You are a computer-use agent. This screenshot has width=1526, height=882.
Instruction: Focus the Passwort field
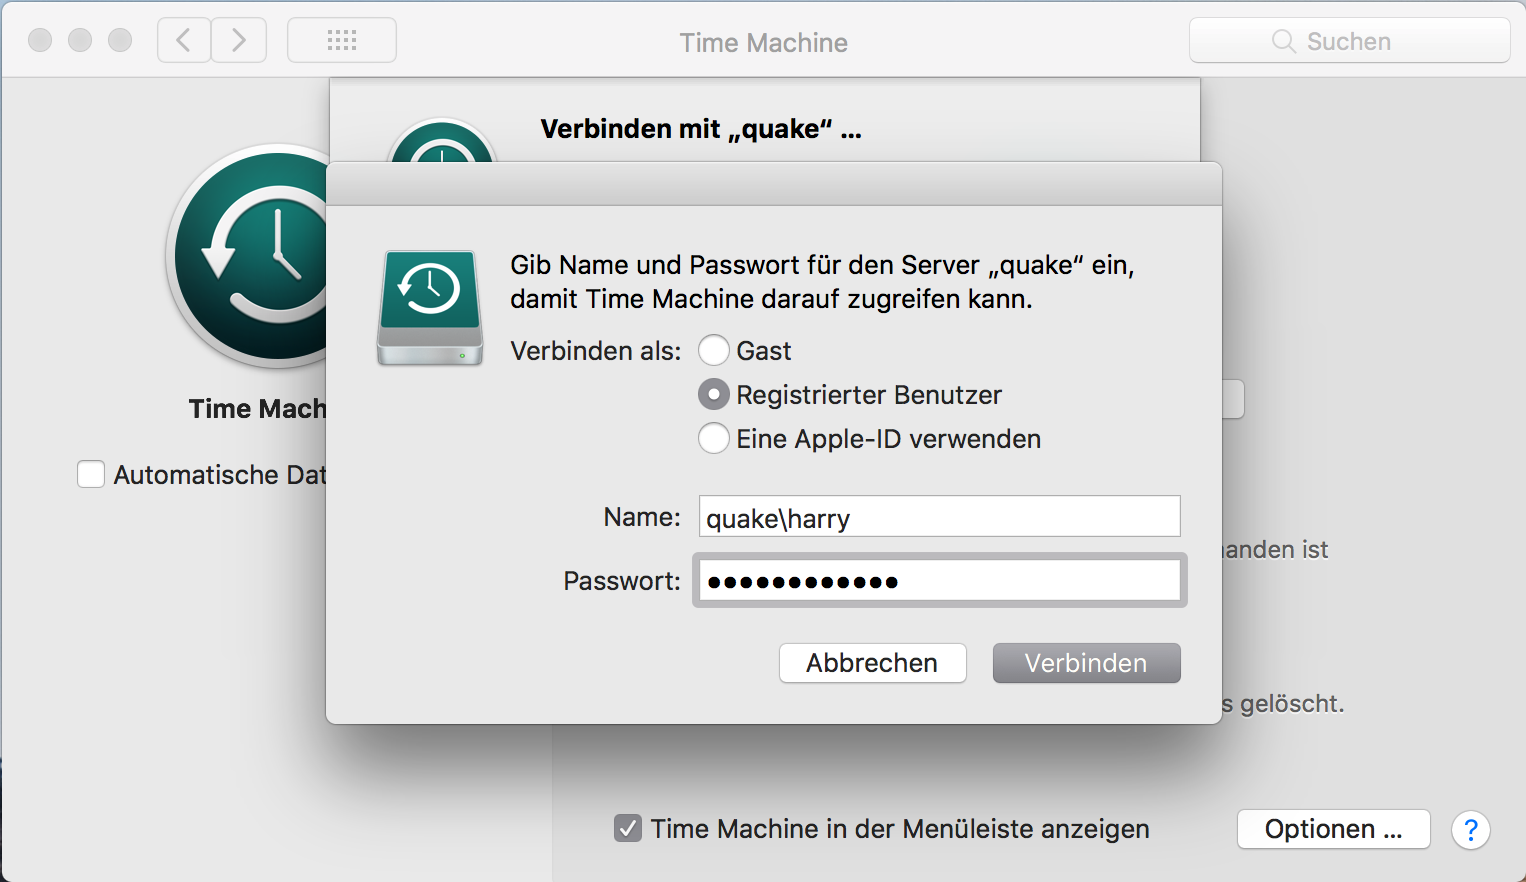pyautogui.click(x=940, y=581)
